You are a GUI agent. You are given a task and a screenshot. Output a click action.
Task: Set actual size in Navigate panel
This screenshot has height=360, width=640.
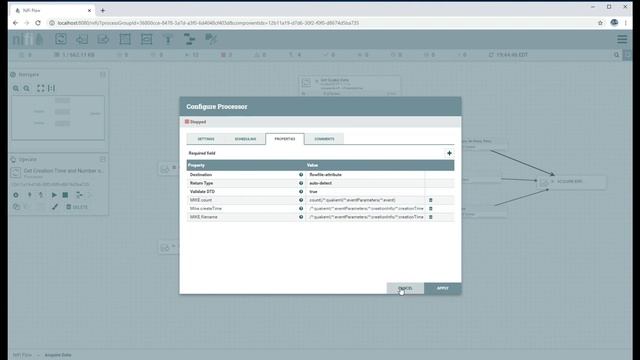(51, 88)
